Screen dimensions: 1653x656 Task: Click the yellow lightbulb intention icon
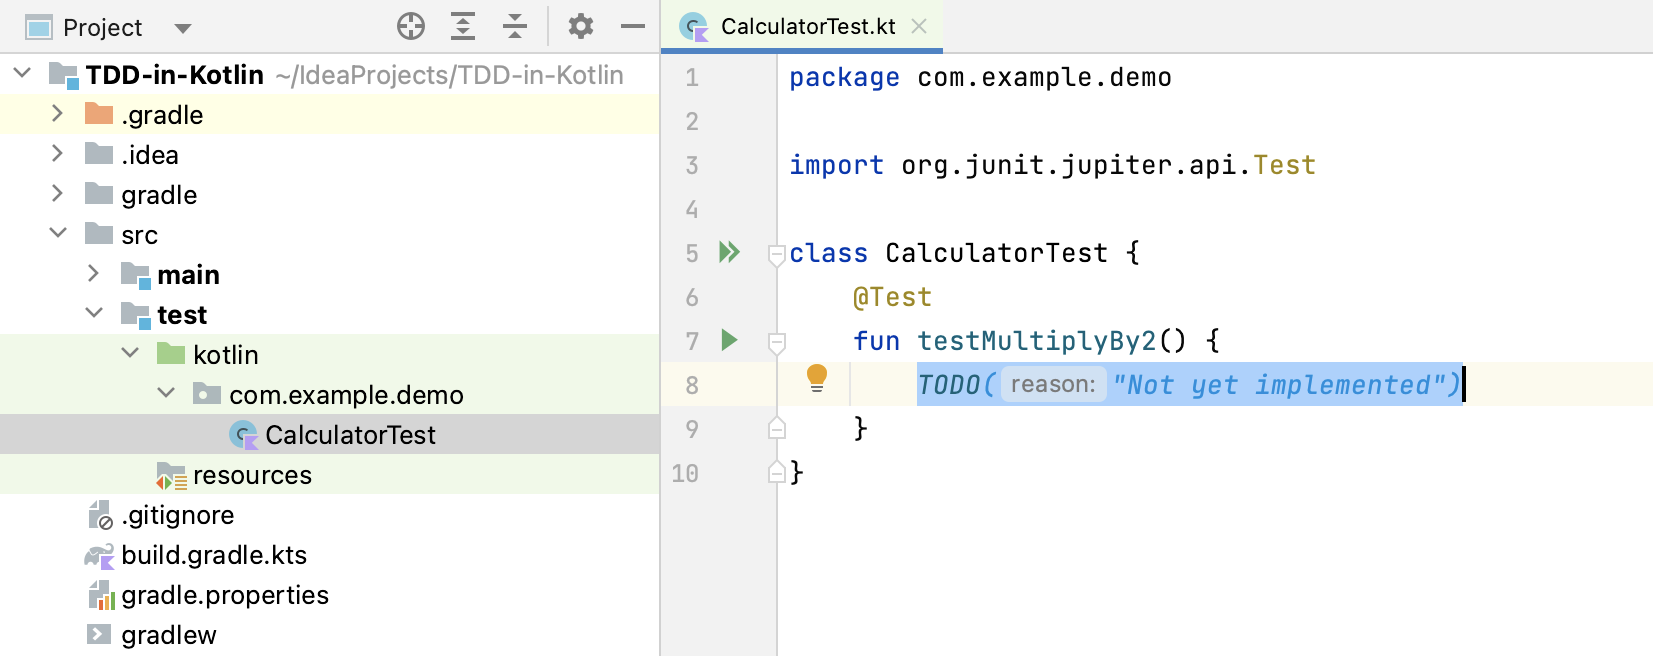pos(817,378)
